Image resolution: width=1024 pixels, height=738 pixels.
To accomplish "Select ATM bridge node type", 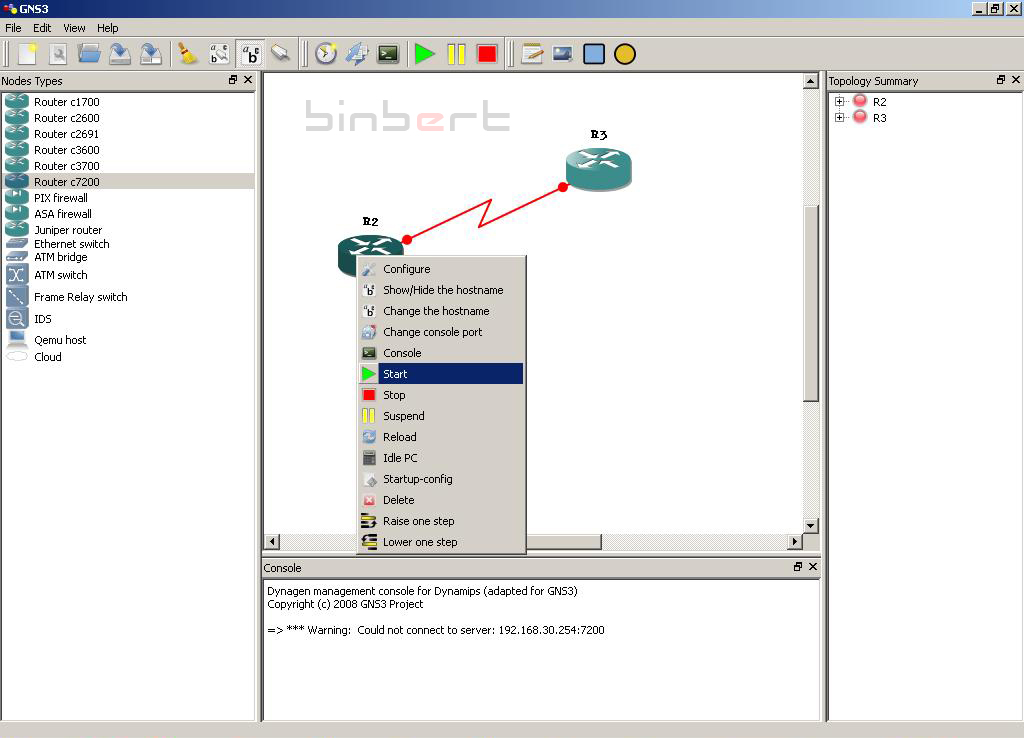I will pyautogui.click(x=128, y=257).
